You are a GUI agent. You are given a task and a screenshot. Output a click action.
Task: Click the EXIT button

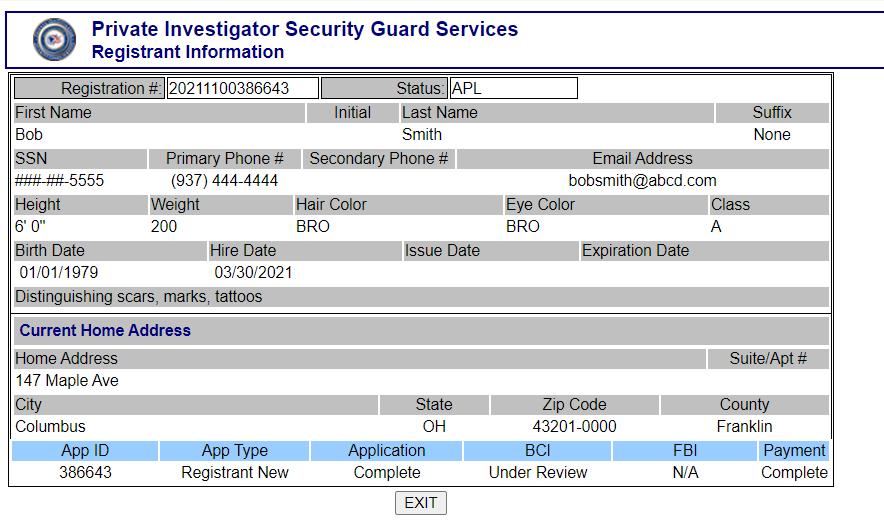(420, 503)
